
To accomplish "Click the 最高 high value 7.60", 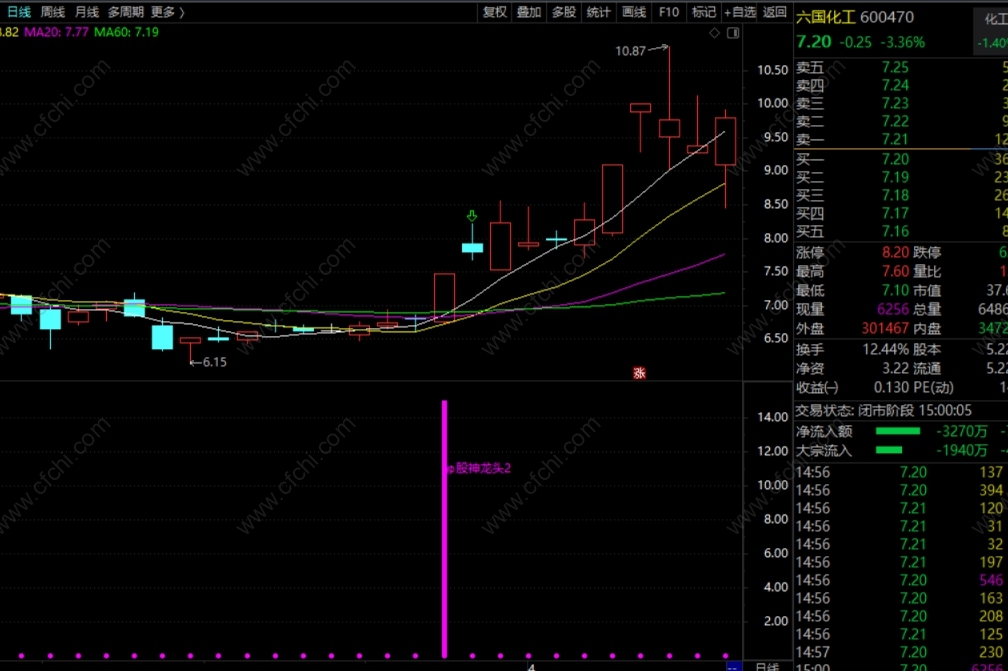I will (x=896, y=271).
